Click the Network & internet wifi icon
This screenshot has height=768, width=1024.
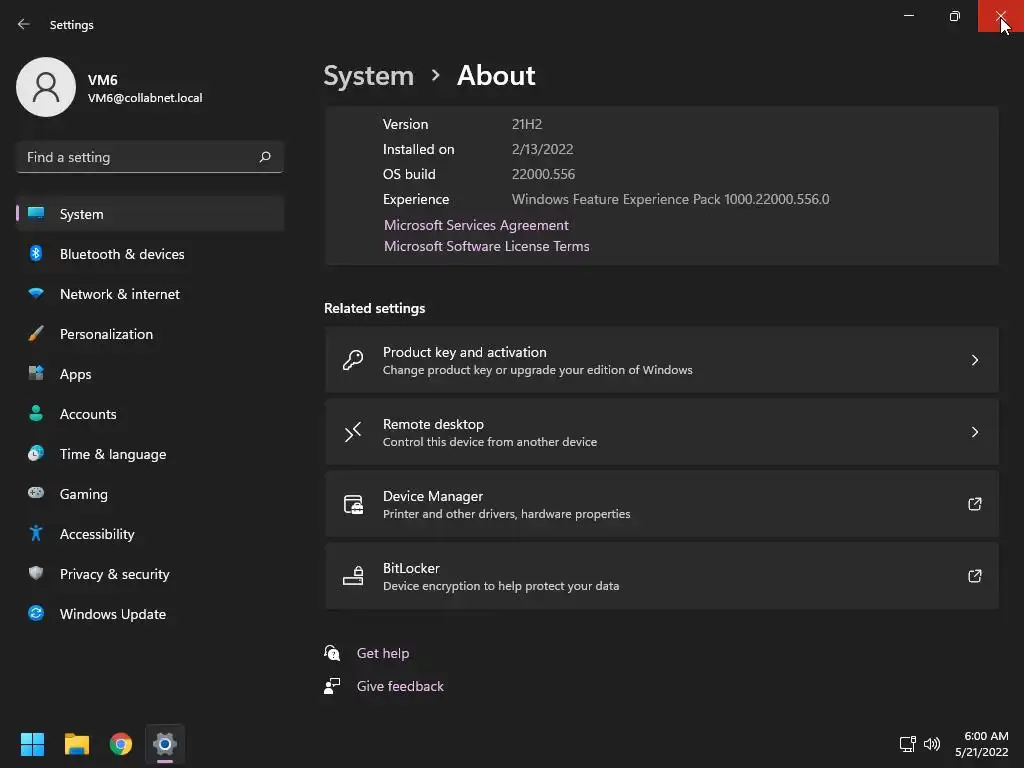pos(36,294)
